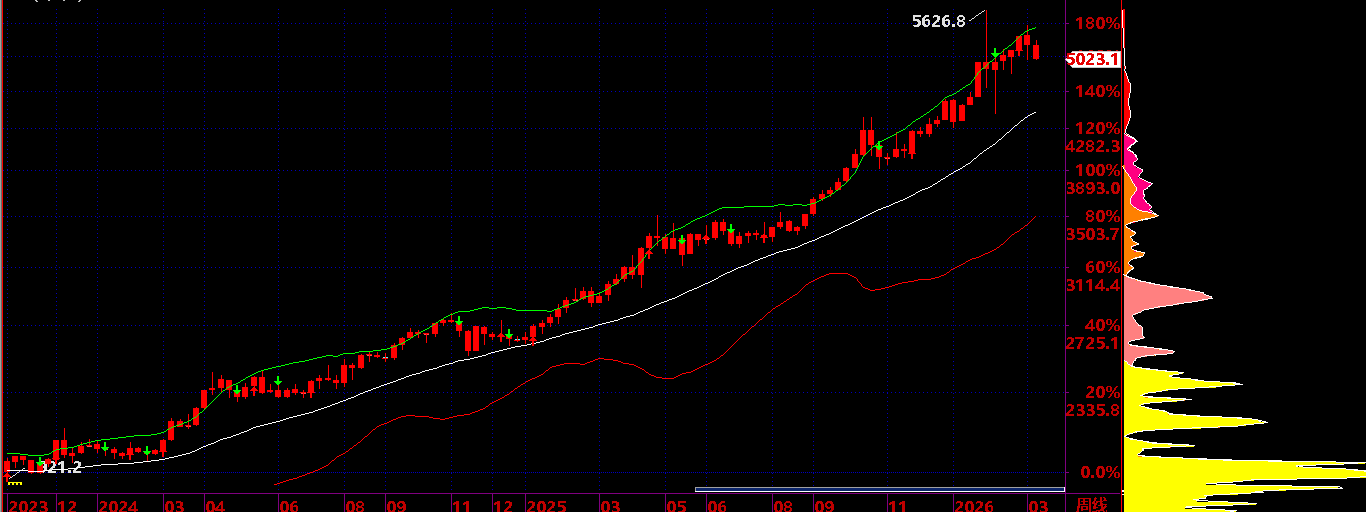
Task: Jump to the 2026 time axis label
Action: [974, 505]
